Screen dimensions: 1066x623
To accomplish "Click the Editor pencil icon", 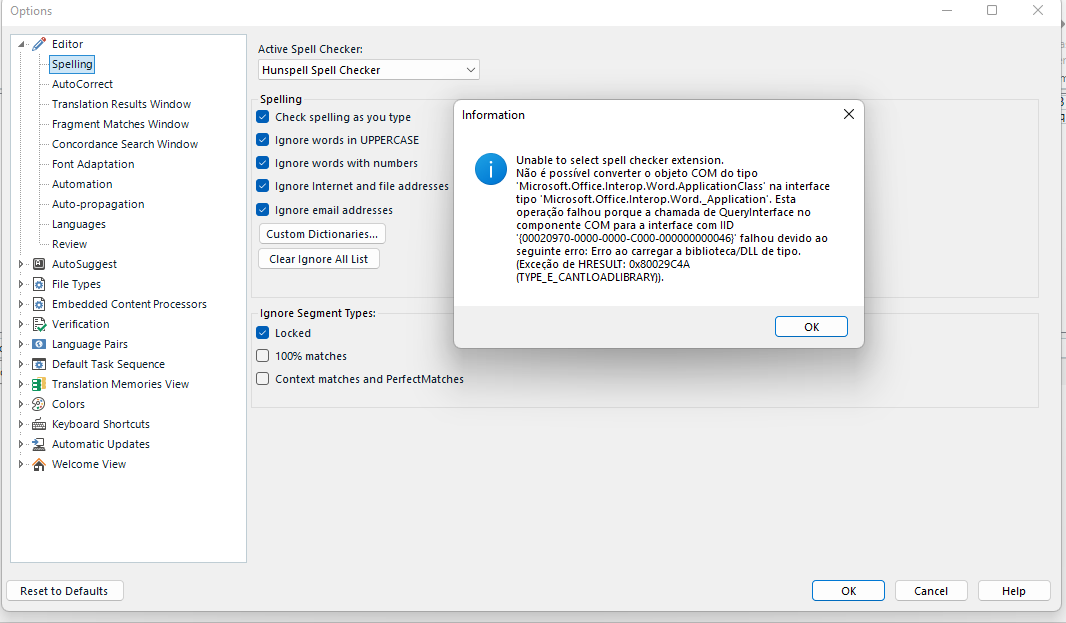I will point(39,44).
